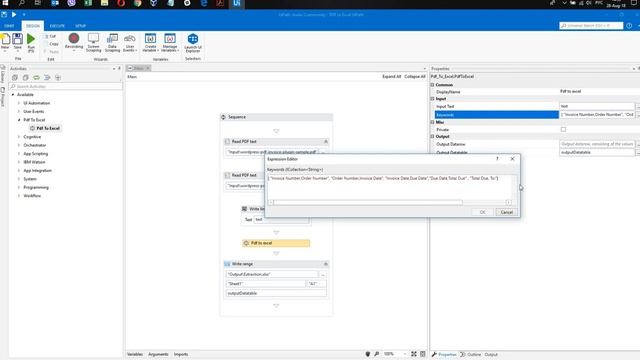Click the magnifier zoom icon in designer footer

pyautogui.click(x=377, y=354)
